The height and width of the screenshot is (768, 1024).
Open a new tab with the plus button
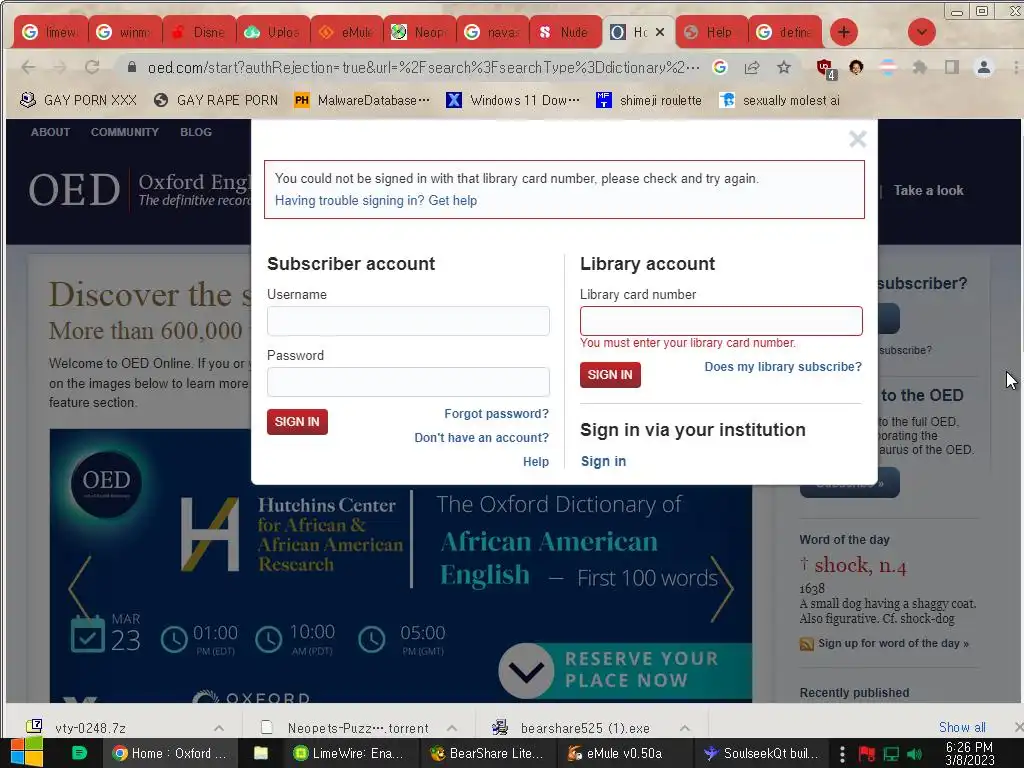pos(844,32)
